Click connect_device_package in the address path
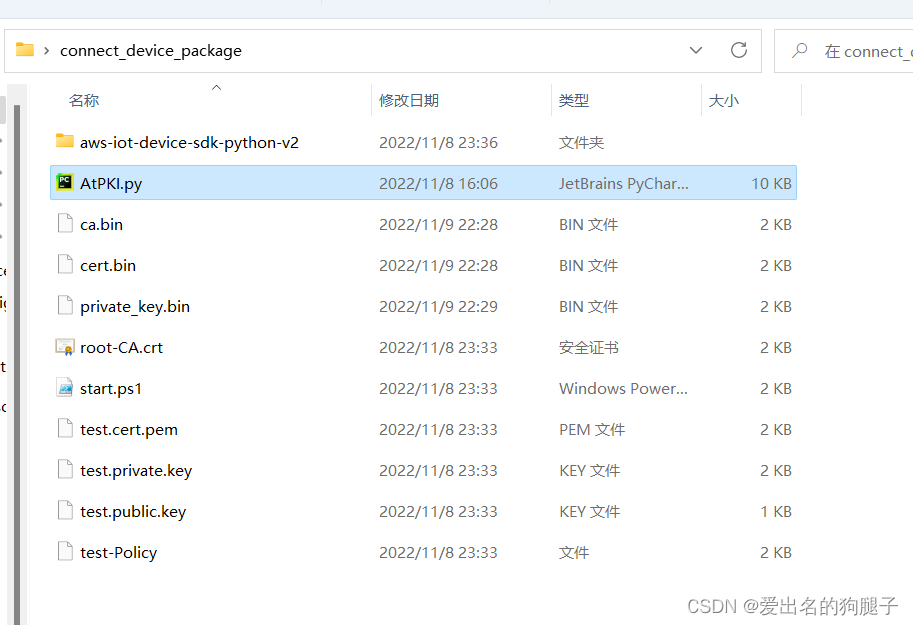The height and width of the screenshot is (625, 913). (x=151, y=51)
